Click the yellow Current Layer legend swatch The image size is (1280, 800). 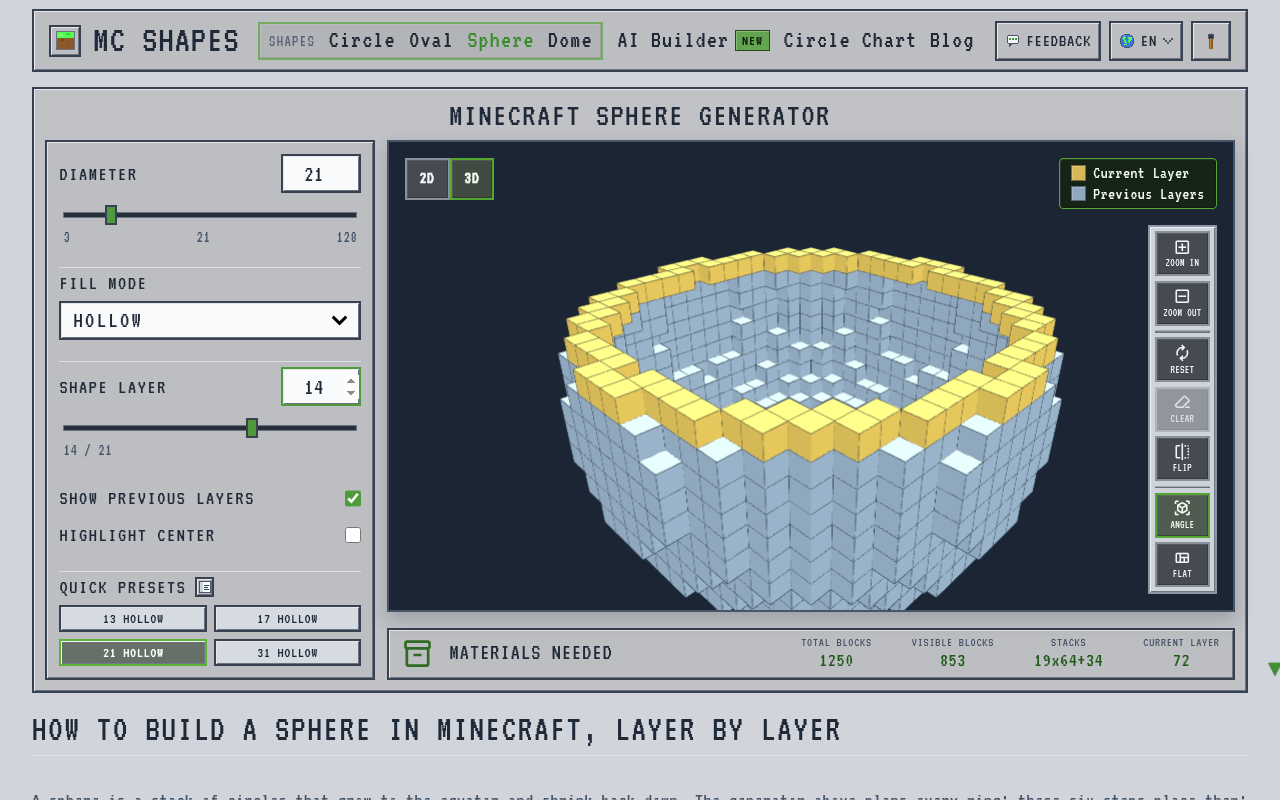pos(1078,173)
